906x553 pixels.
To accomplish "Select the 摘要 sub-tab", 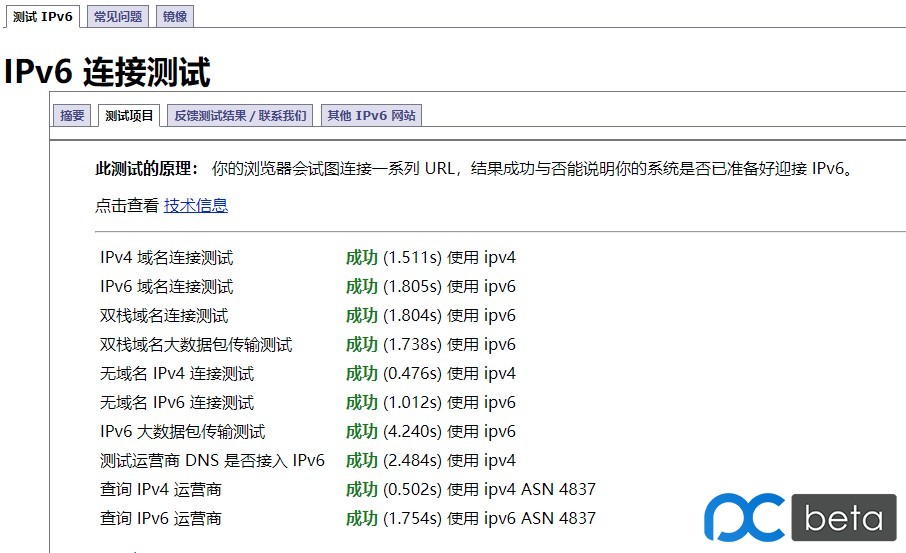I will (x=73, y=115).
